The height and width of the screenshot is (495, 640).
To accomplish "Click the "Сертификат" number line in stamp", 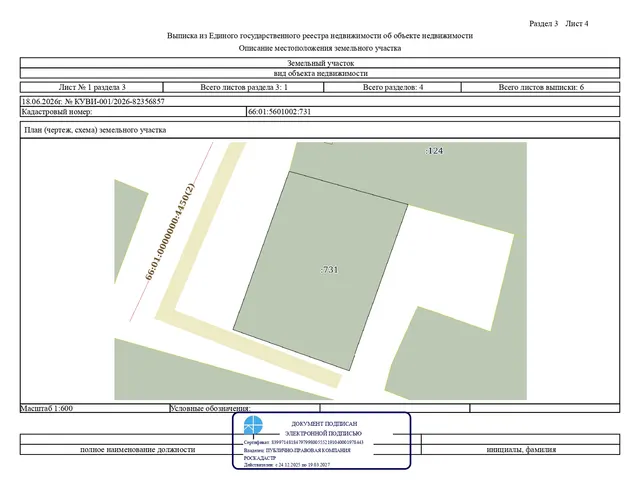I will tap(304, 442).
